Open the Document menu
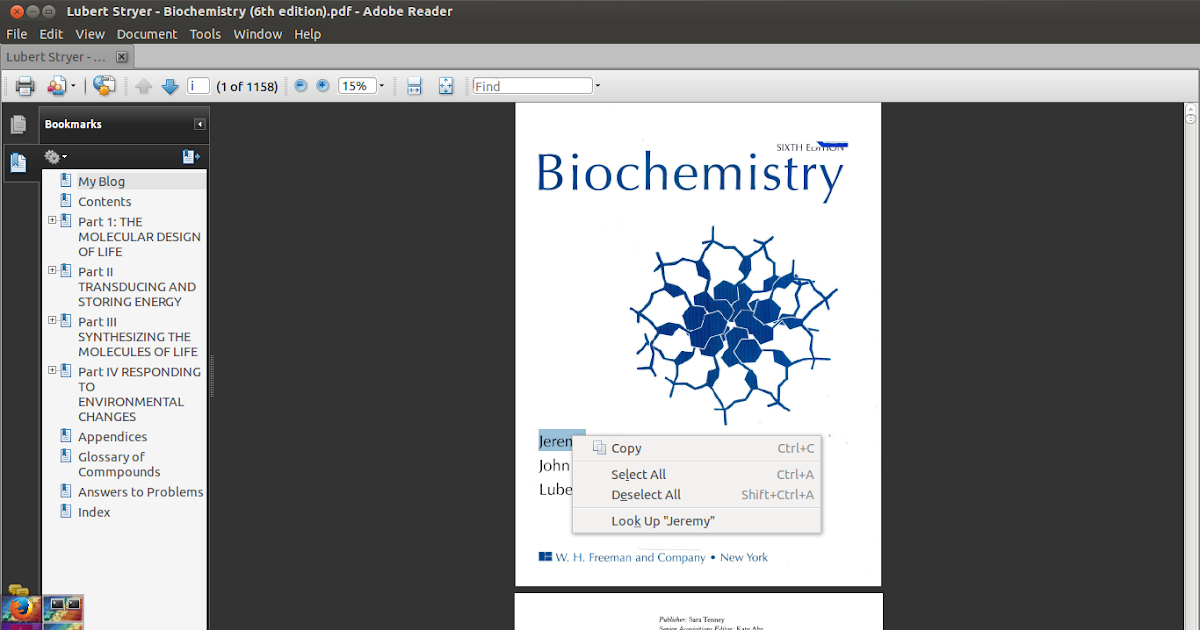This screenshot has width=1200, height=630. [x=147, y=34]
